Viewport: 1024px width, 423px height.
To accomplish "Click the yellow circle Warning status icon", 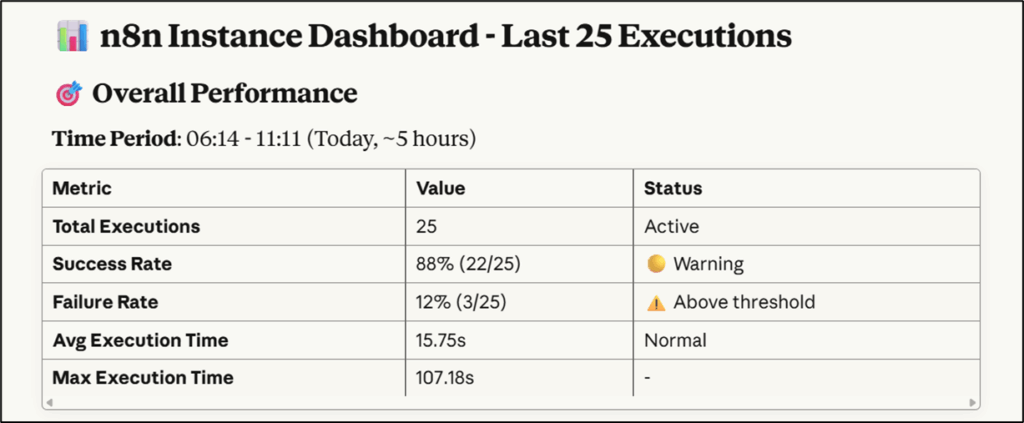I will pyautogui.click(x=656, y=264).
